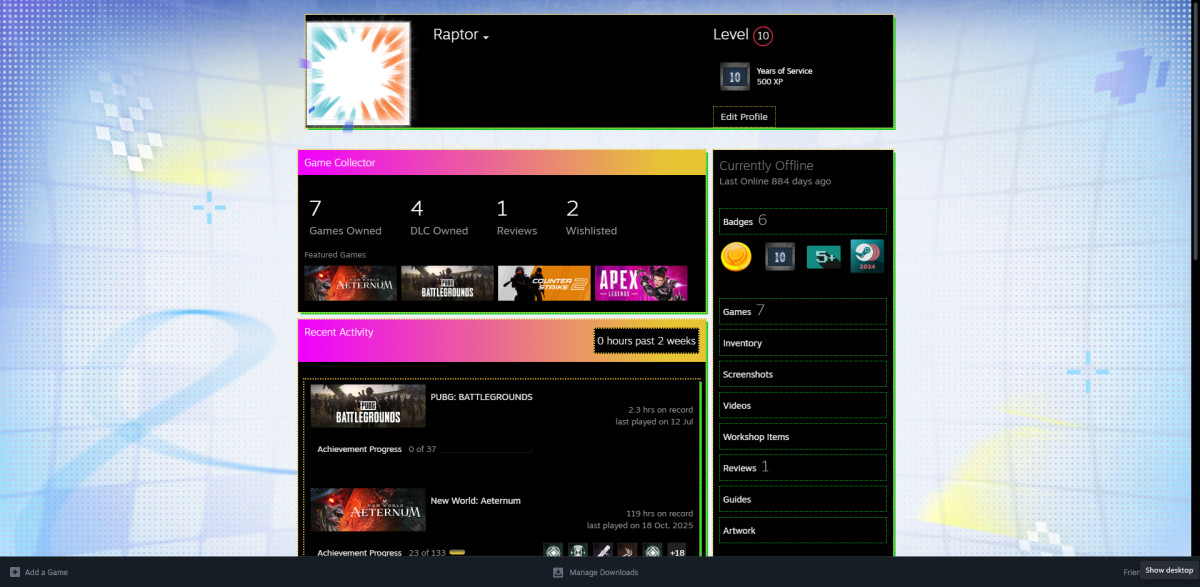
Task: Click the '500 XP' text
Action: tap(770, 82)
